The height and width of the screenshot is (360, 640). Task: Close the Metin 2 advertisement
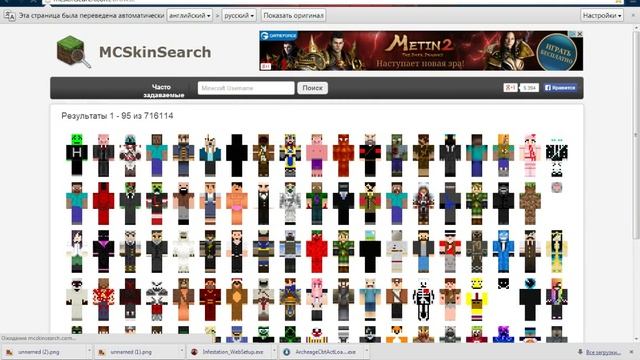(x=579, y=34)
